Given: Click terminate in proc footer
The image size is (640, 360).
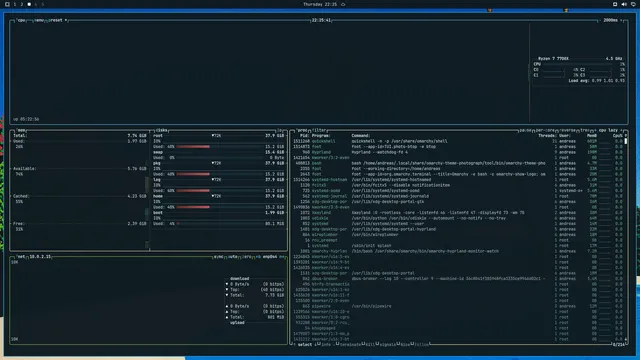Looking at the screenshot, I should tap(350, 344).
